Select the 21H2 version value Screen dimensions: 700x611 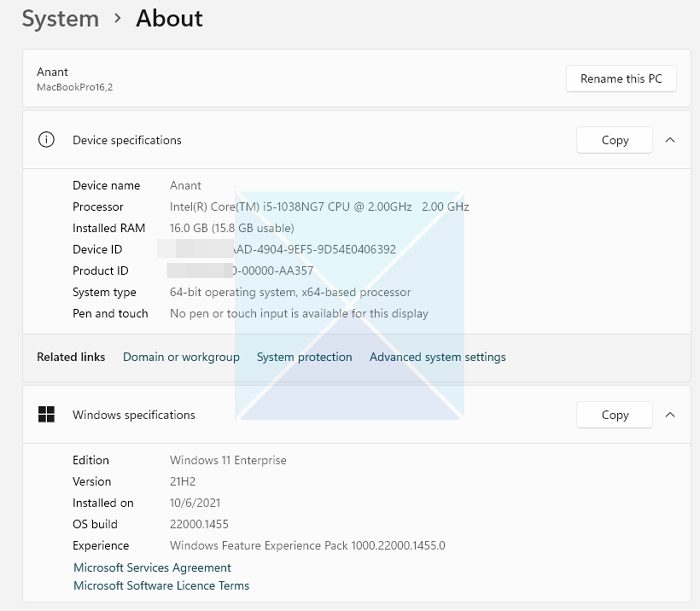(x=183, y=482)
